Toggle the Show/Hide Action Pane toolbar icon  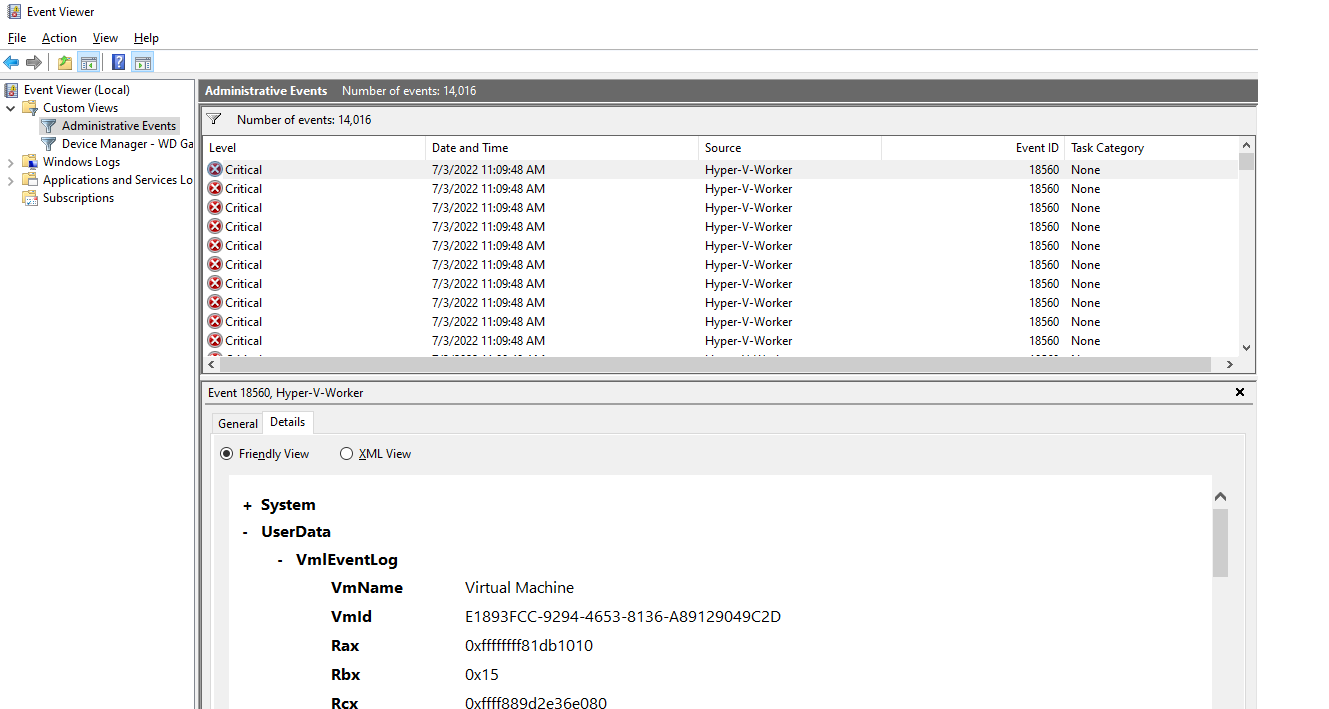(143, 62)
